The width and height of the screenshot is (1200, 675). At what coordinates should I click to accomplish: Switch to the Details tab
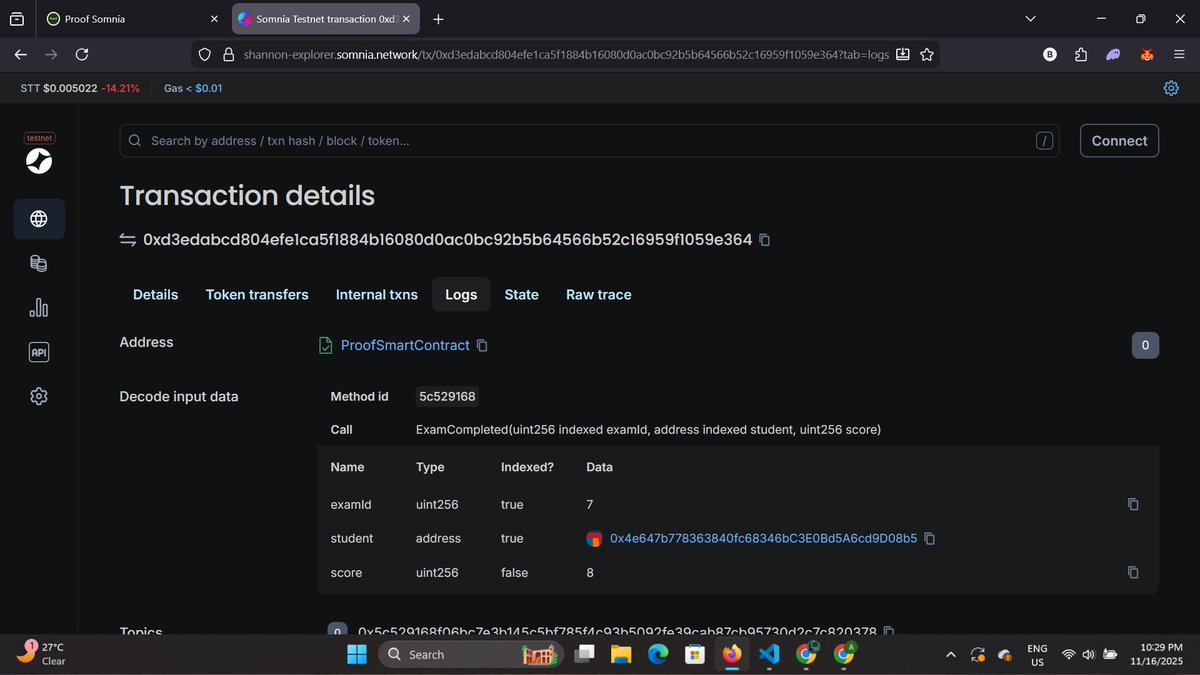(x=155, y=294)
